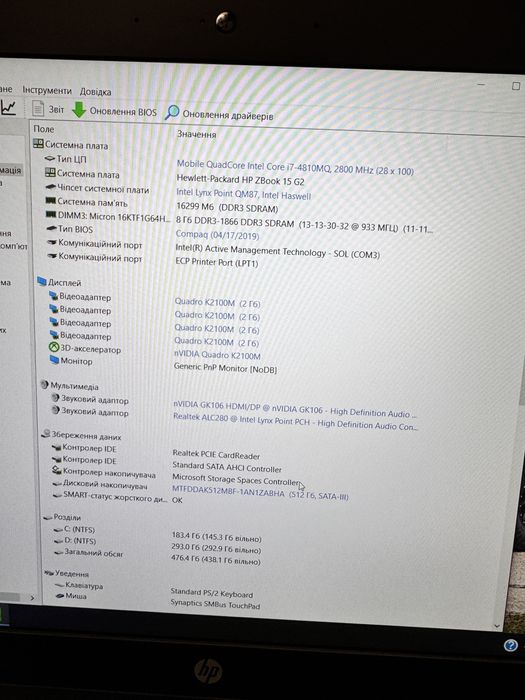Click the 16299 МБ (DDR3 SDRAM) value

click(227, 208)
